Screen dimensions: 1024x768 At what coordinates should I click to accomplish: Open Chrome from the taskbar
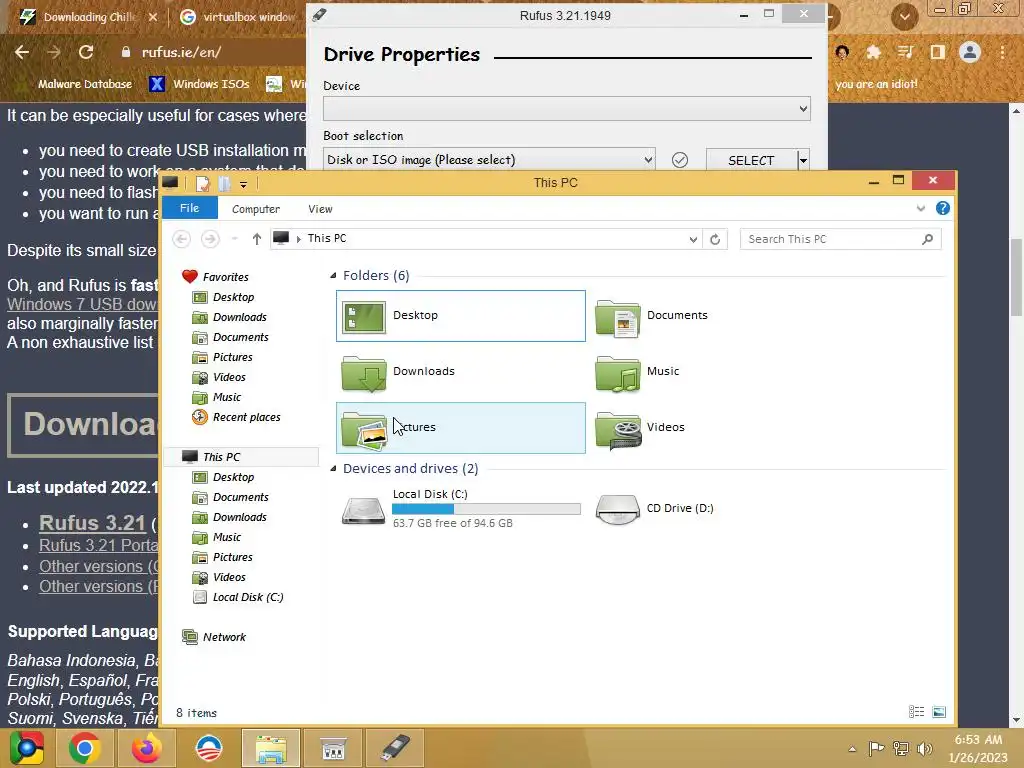[x=84, y=748]
